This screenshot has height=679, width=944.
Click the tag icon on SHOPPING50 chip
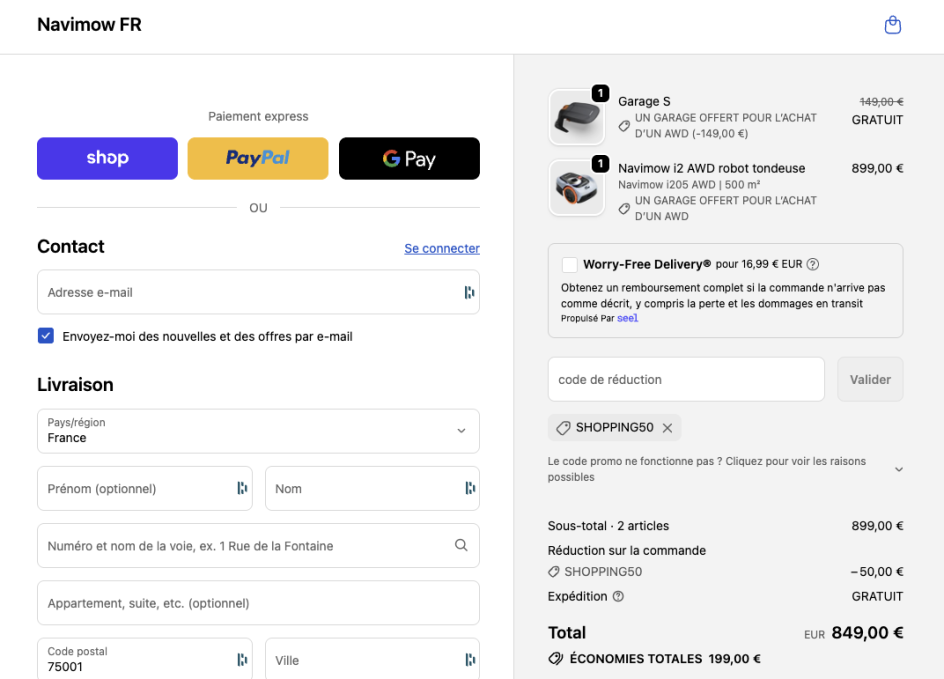[563, 428]
